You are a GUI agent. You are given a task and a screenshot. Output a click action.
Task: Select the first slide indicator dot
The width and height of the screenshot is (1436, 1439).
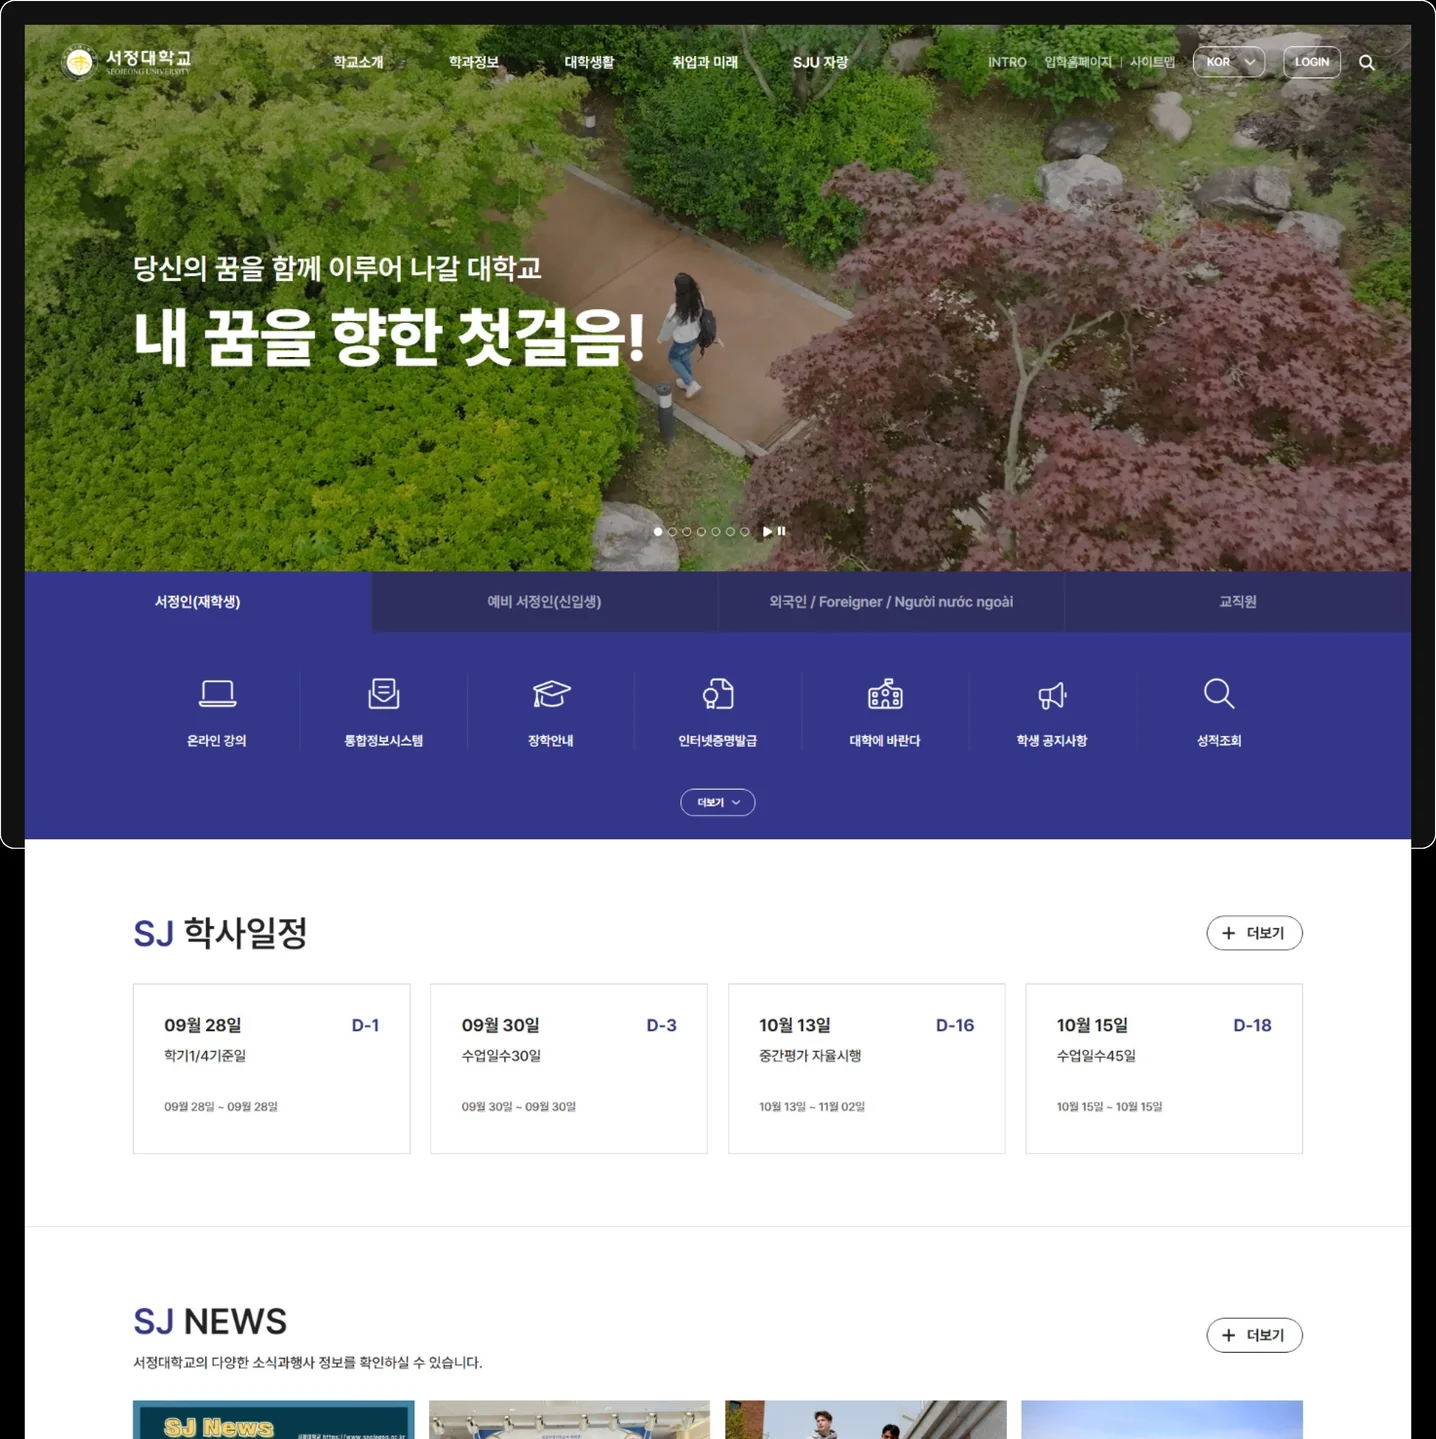pos(658,531)
